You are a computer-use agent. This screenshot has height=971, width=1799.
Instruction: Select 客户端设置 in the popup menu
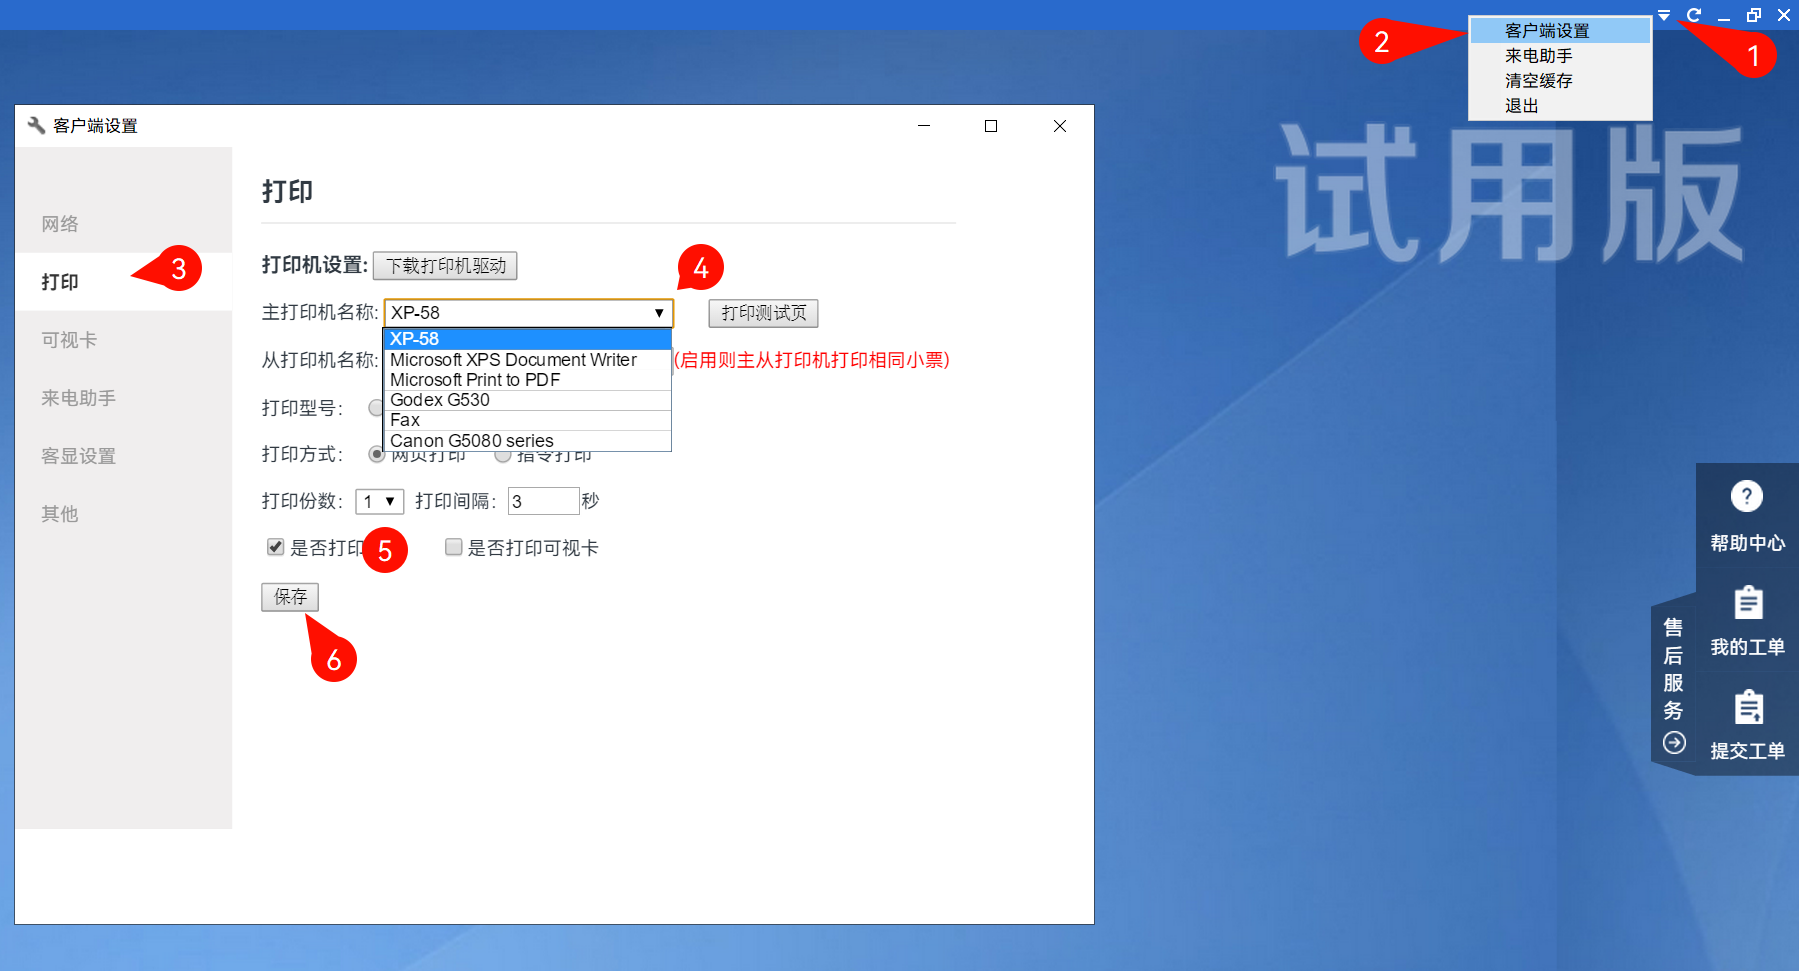click(x=1560, y=31)
